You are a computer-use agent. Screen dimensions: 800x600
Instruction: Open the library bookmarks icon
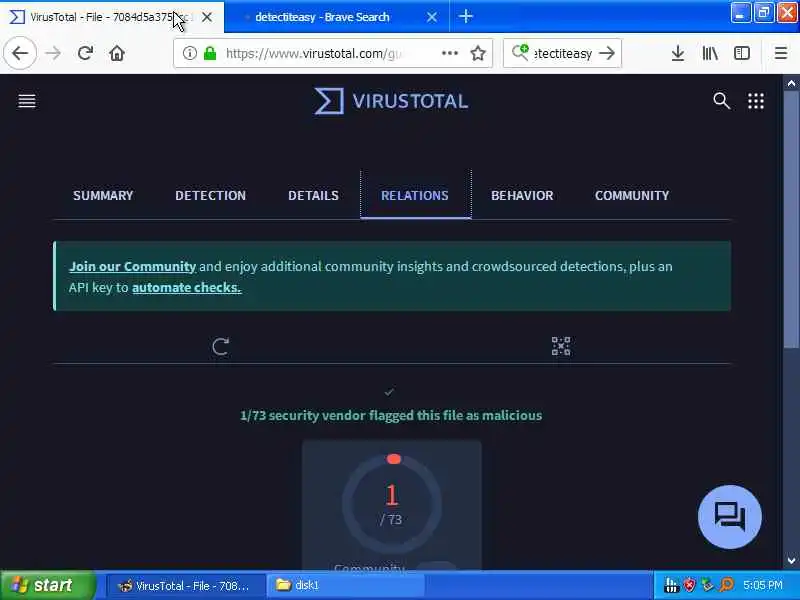click(x=710, y=53)
